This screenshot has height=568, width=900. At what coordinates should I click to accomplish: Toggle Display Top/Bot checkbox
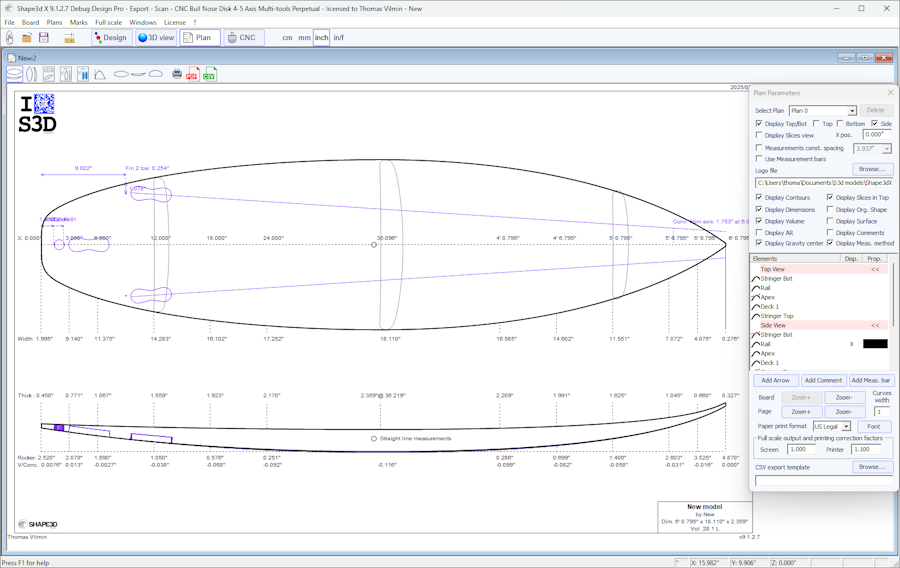(x=759, y=123)
